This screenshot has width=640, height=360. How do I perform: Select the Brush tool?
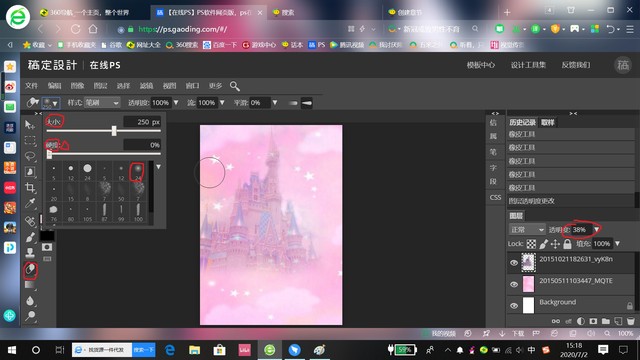30,237
